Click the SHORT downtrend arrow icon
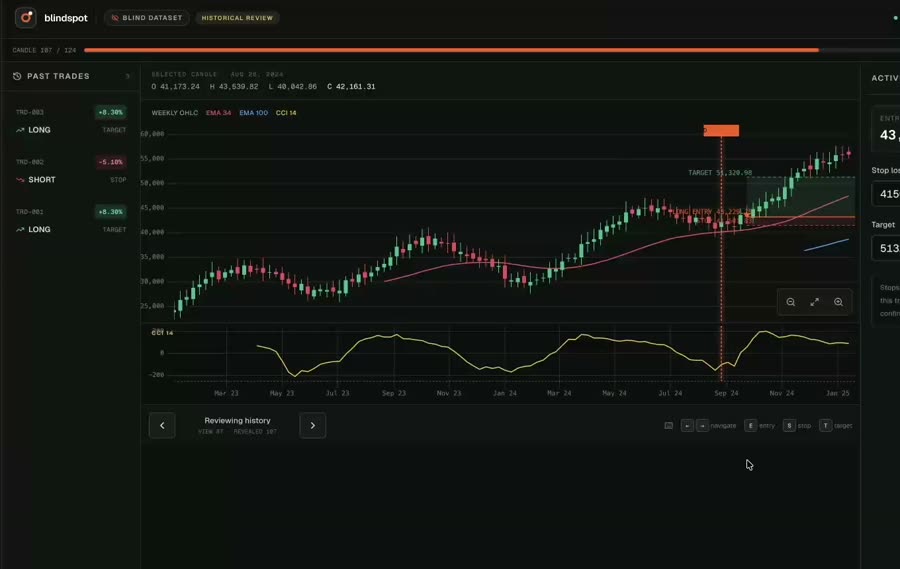 click(20, 180)
